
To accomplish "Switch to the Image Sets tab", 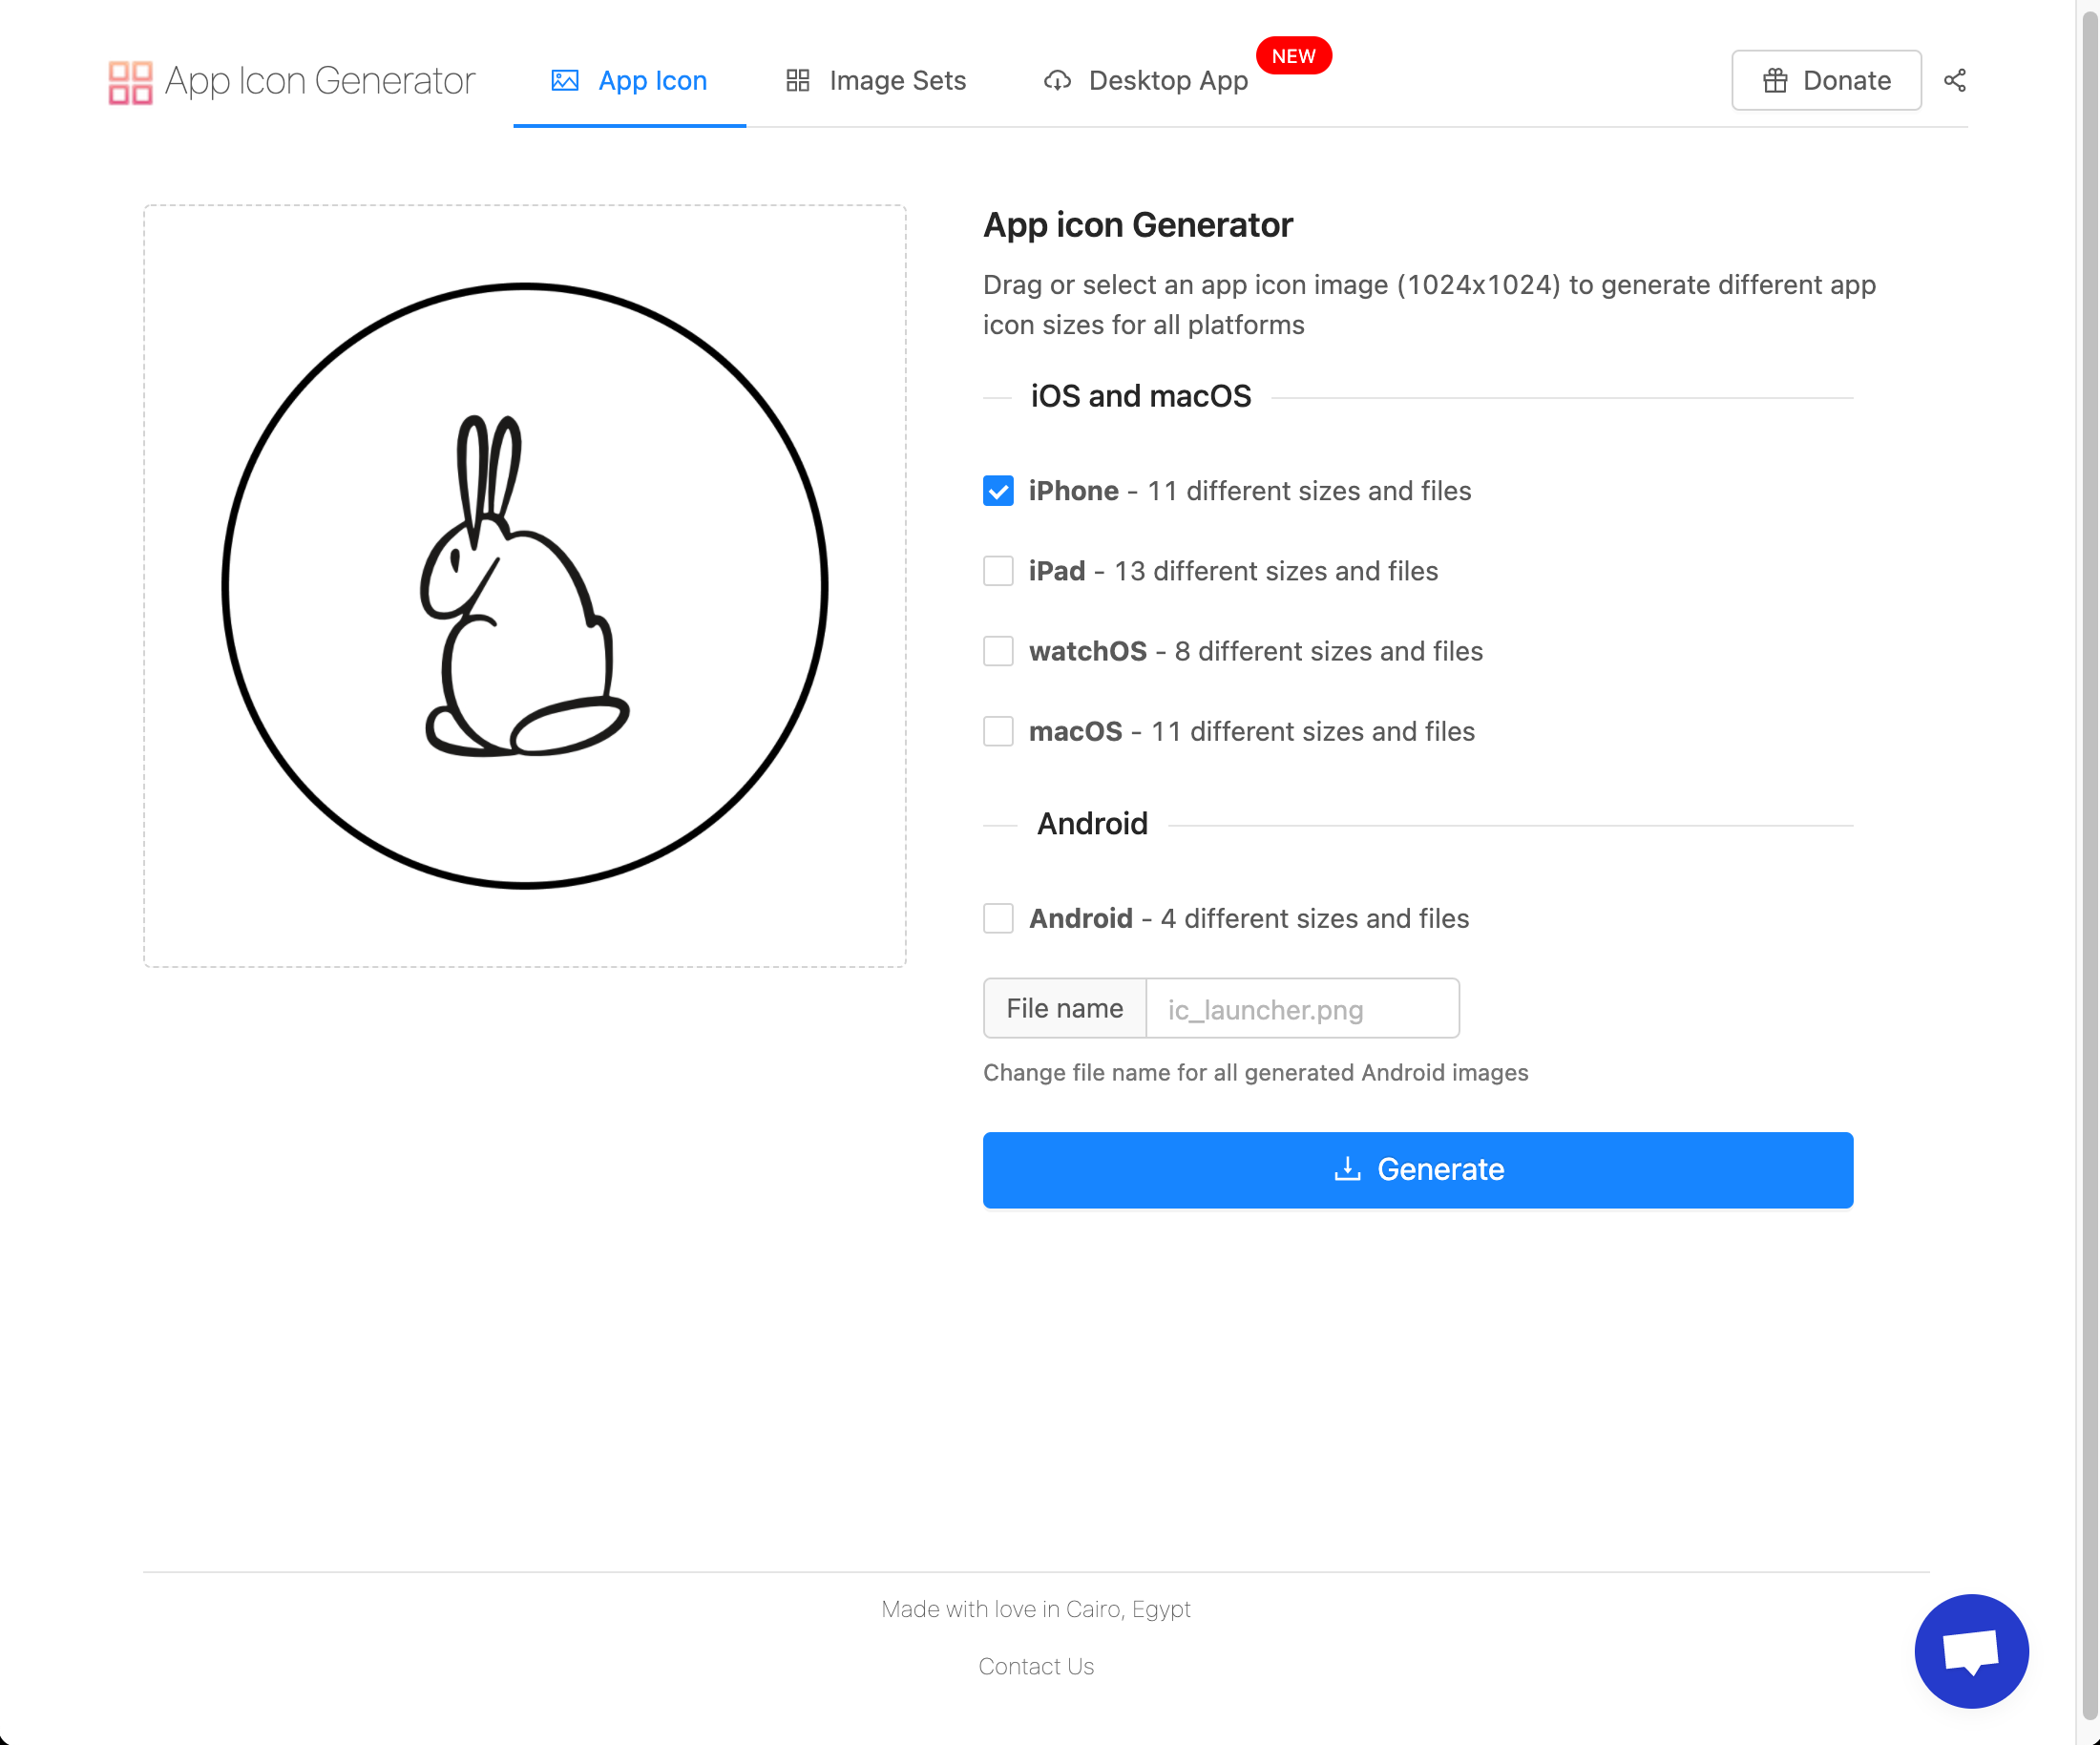I will (x=896, y=81).
